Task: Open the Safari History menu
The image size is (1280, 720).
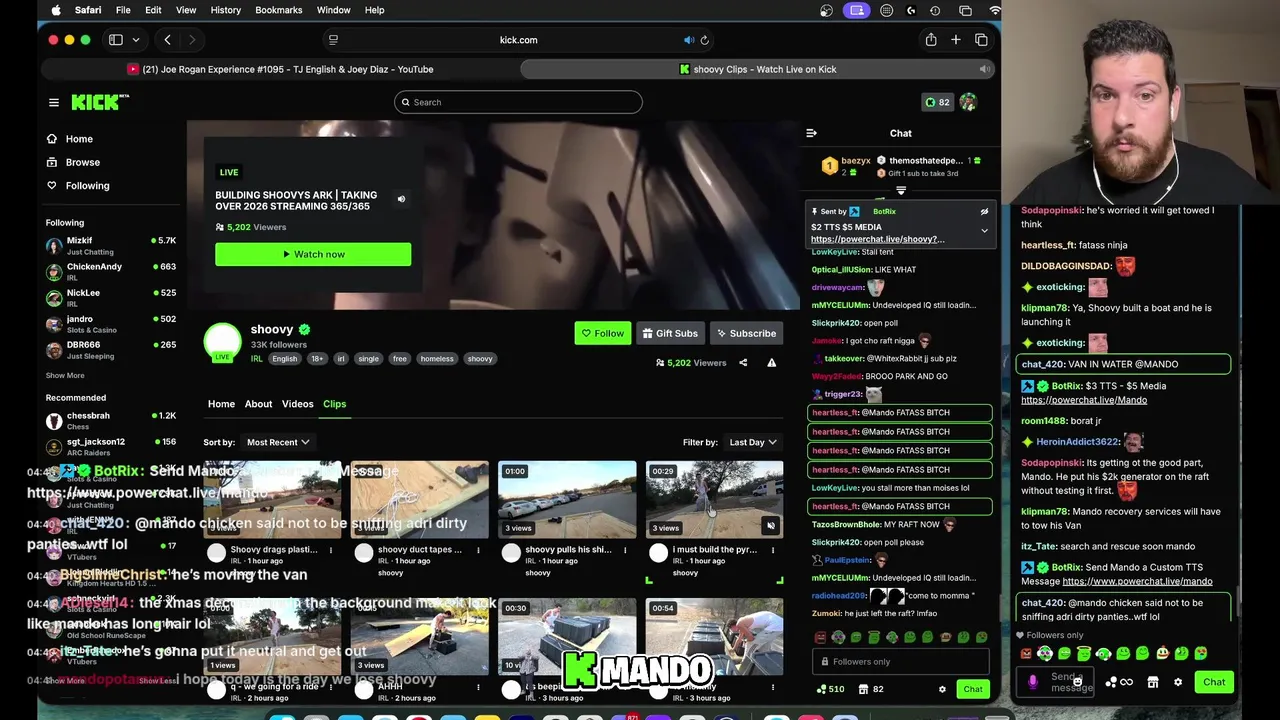Action: [x=226, y=10]
